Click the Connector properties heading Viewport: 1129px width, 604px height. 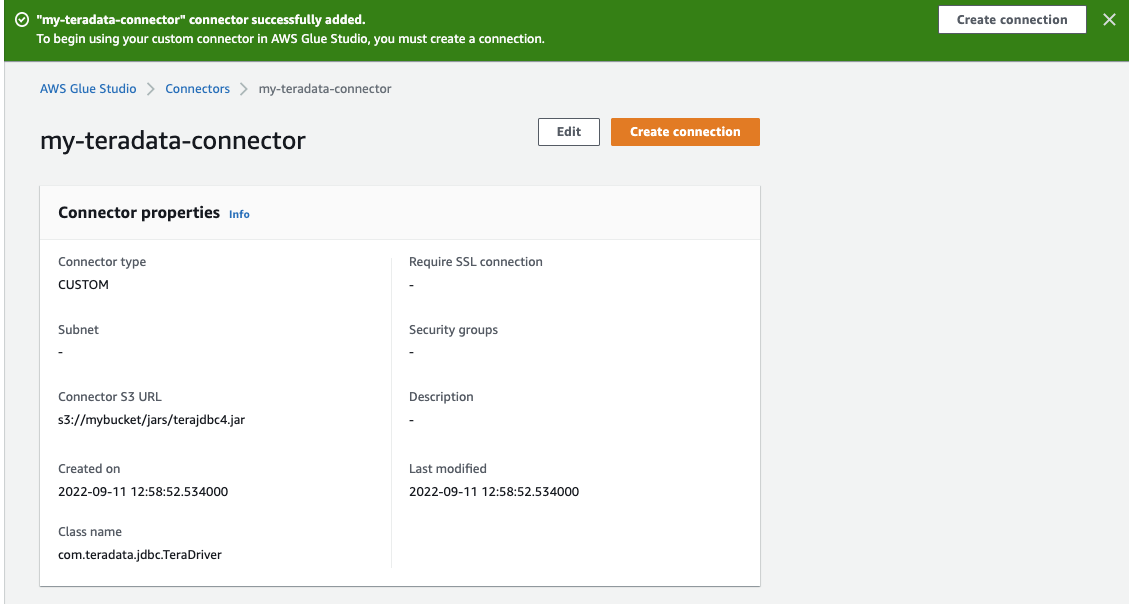[x=139, y=213]
